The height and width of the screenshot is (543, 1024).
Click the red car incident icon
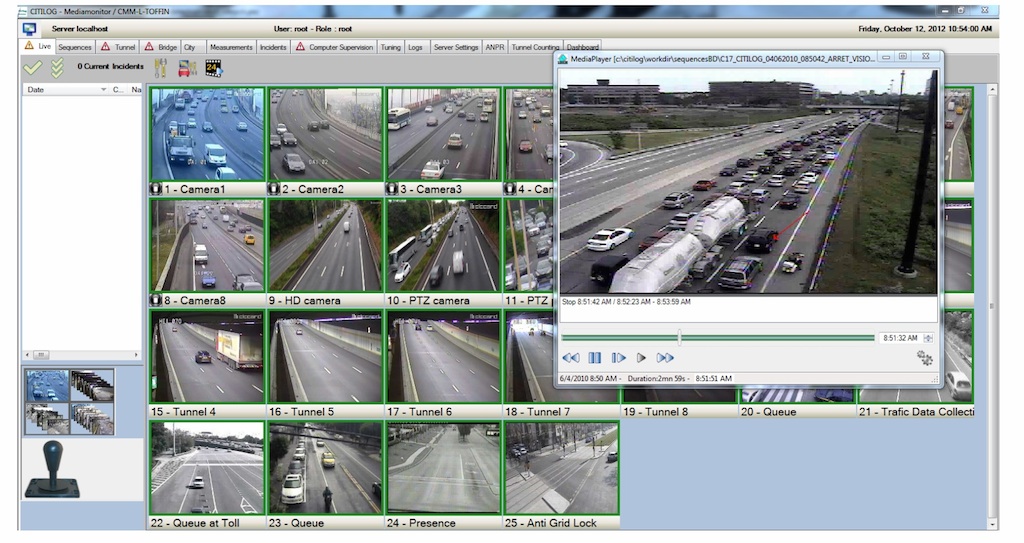pos(187,68)
